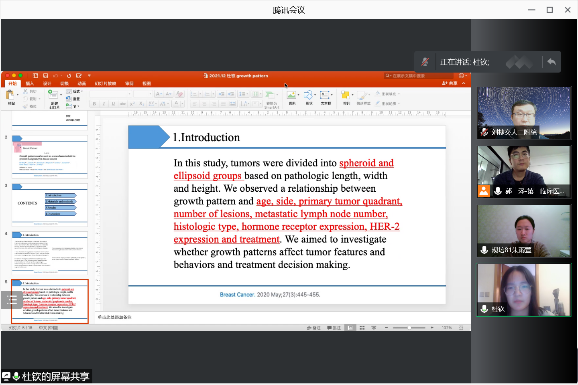Switch to Normal view in status bar
The width and height of the screenshot is (578, 385).
(x=350, y=327)
